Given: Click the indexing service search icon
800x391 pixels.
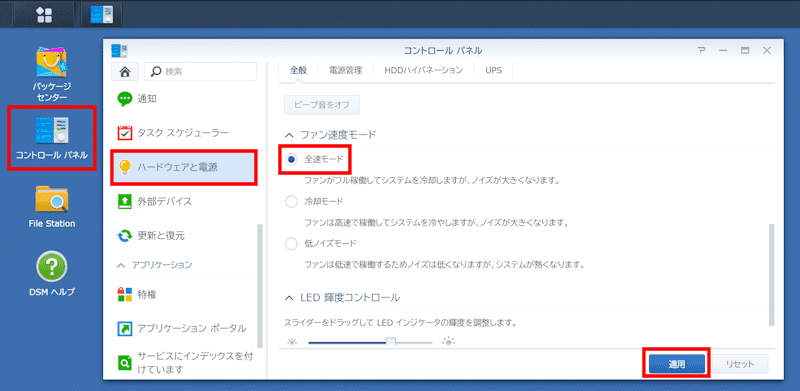Looking at the screenshot, I should coord(125,362).
